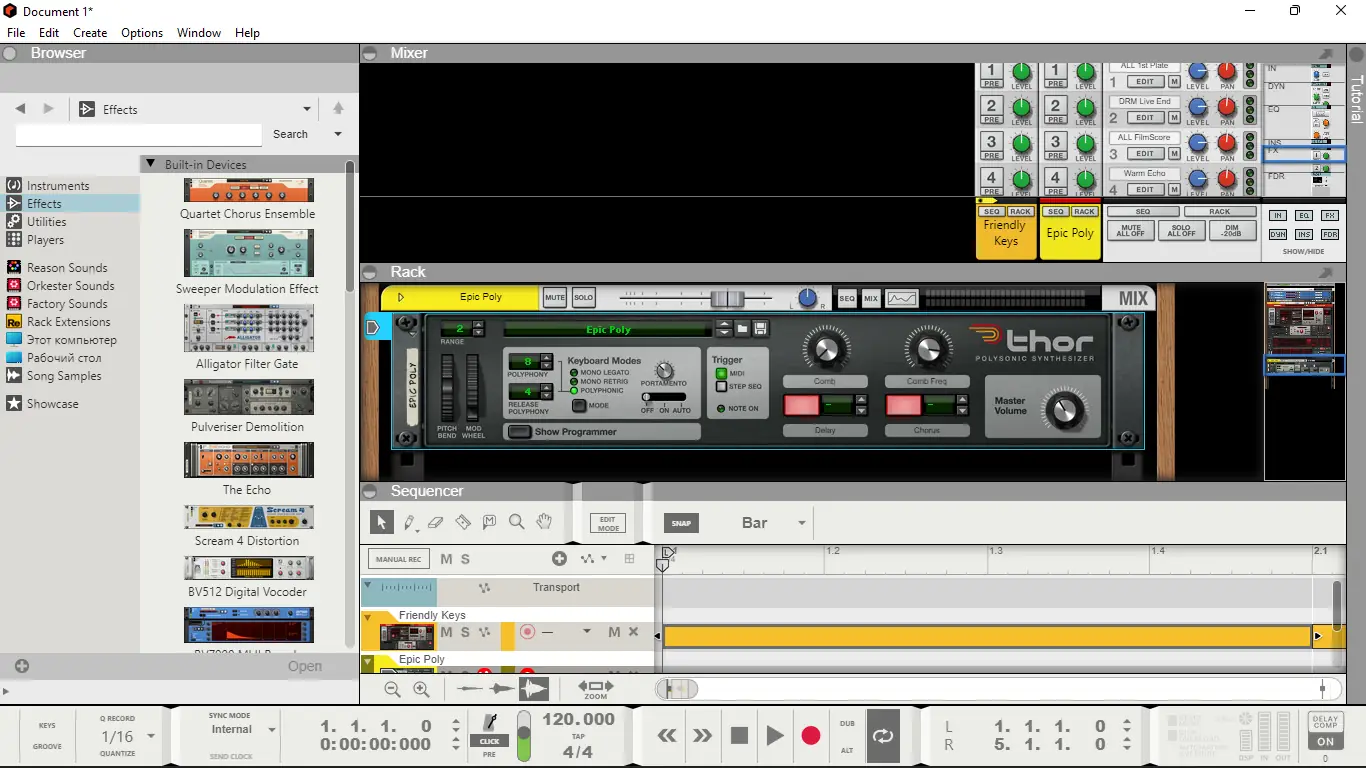Open the Effects location dropdown in Browser
The height and width of the screenshot is (768, 1366).
pos(307,109)
